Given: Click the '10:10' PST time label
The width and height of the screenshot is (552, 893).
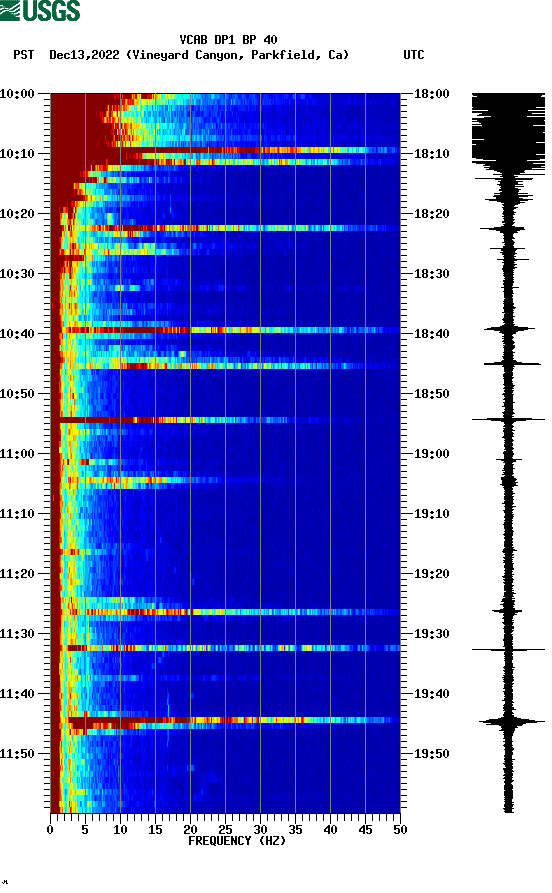Looking at the screenshot, I should click(x=17, y=154).
